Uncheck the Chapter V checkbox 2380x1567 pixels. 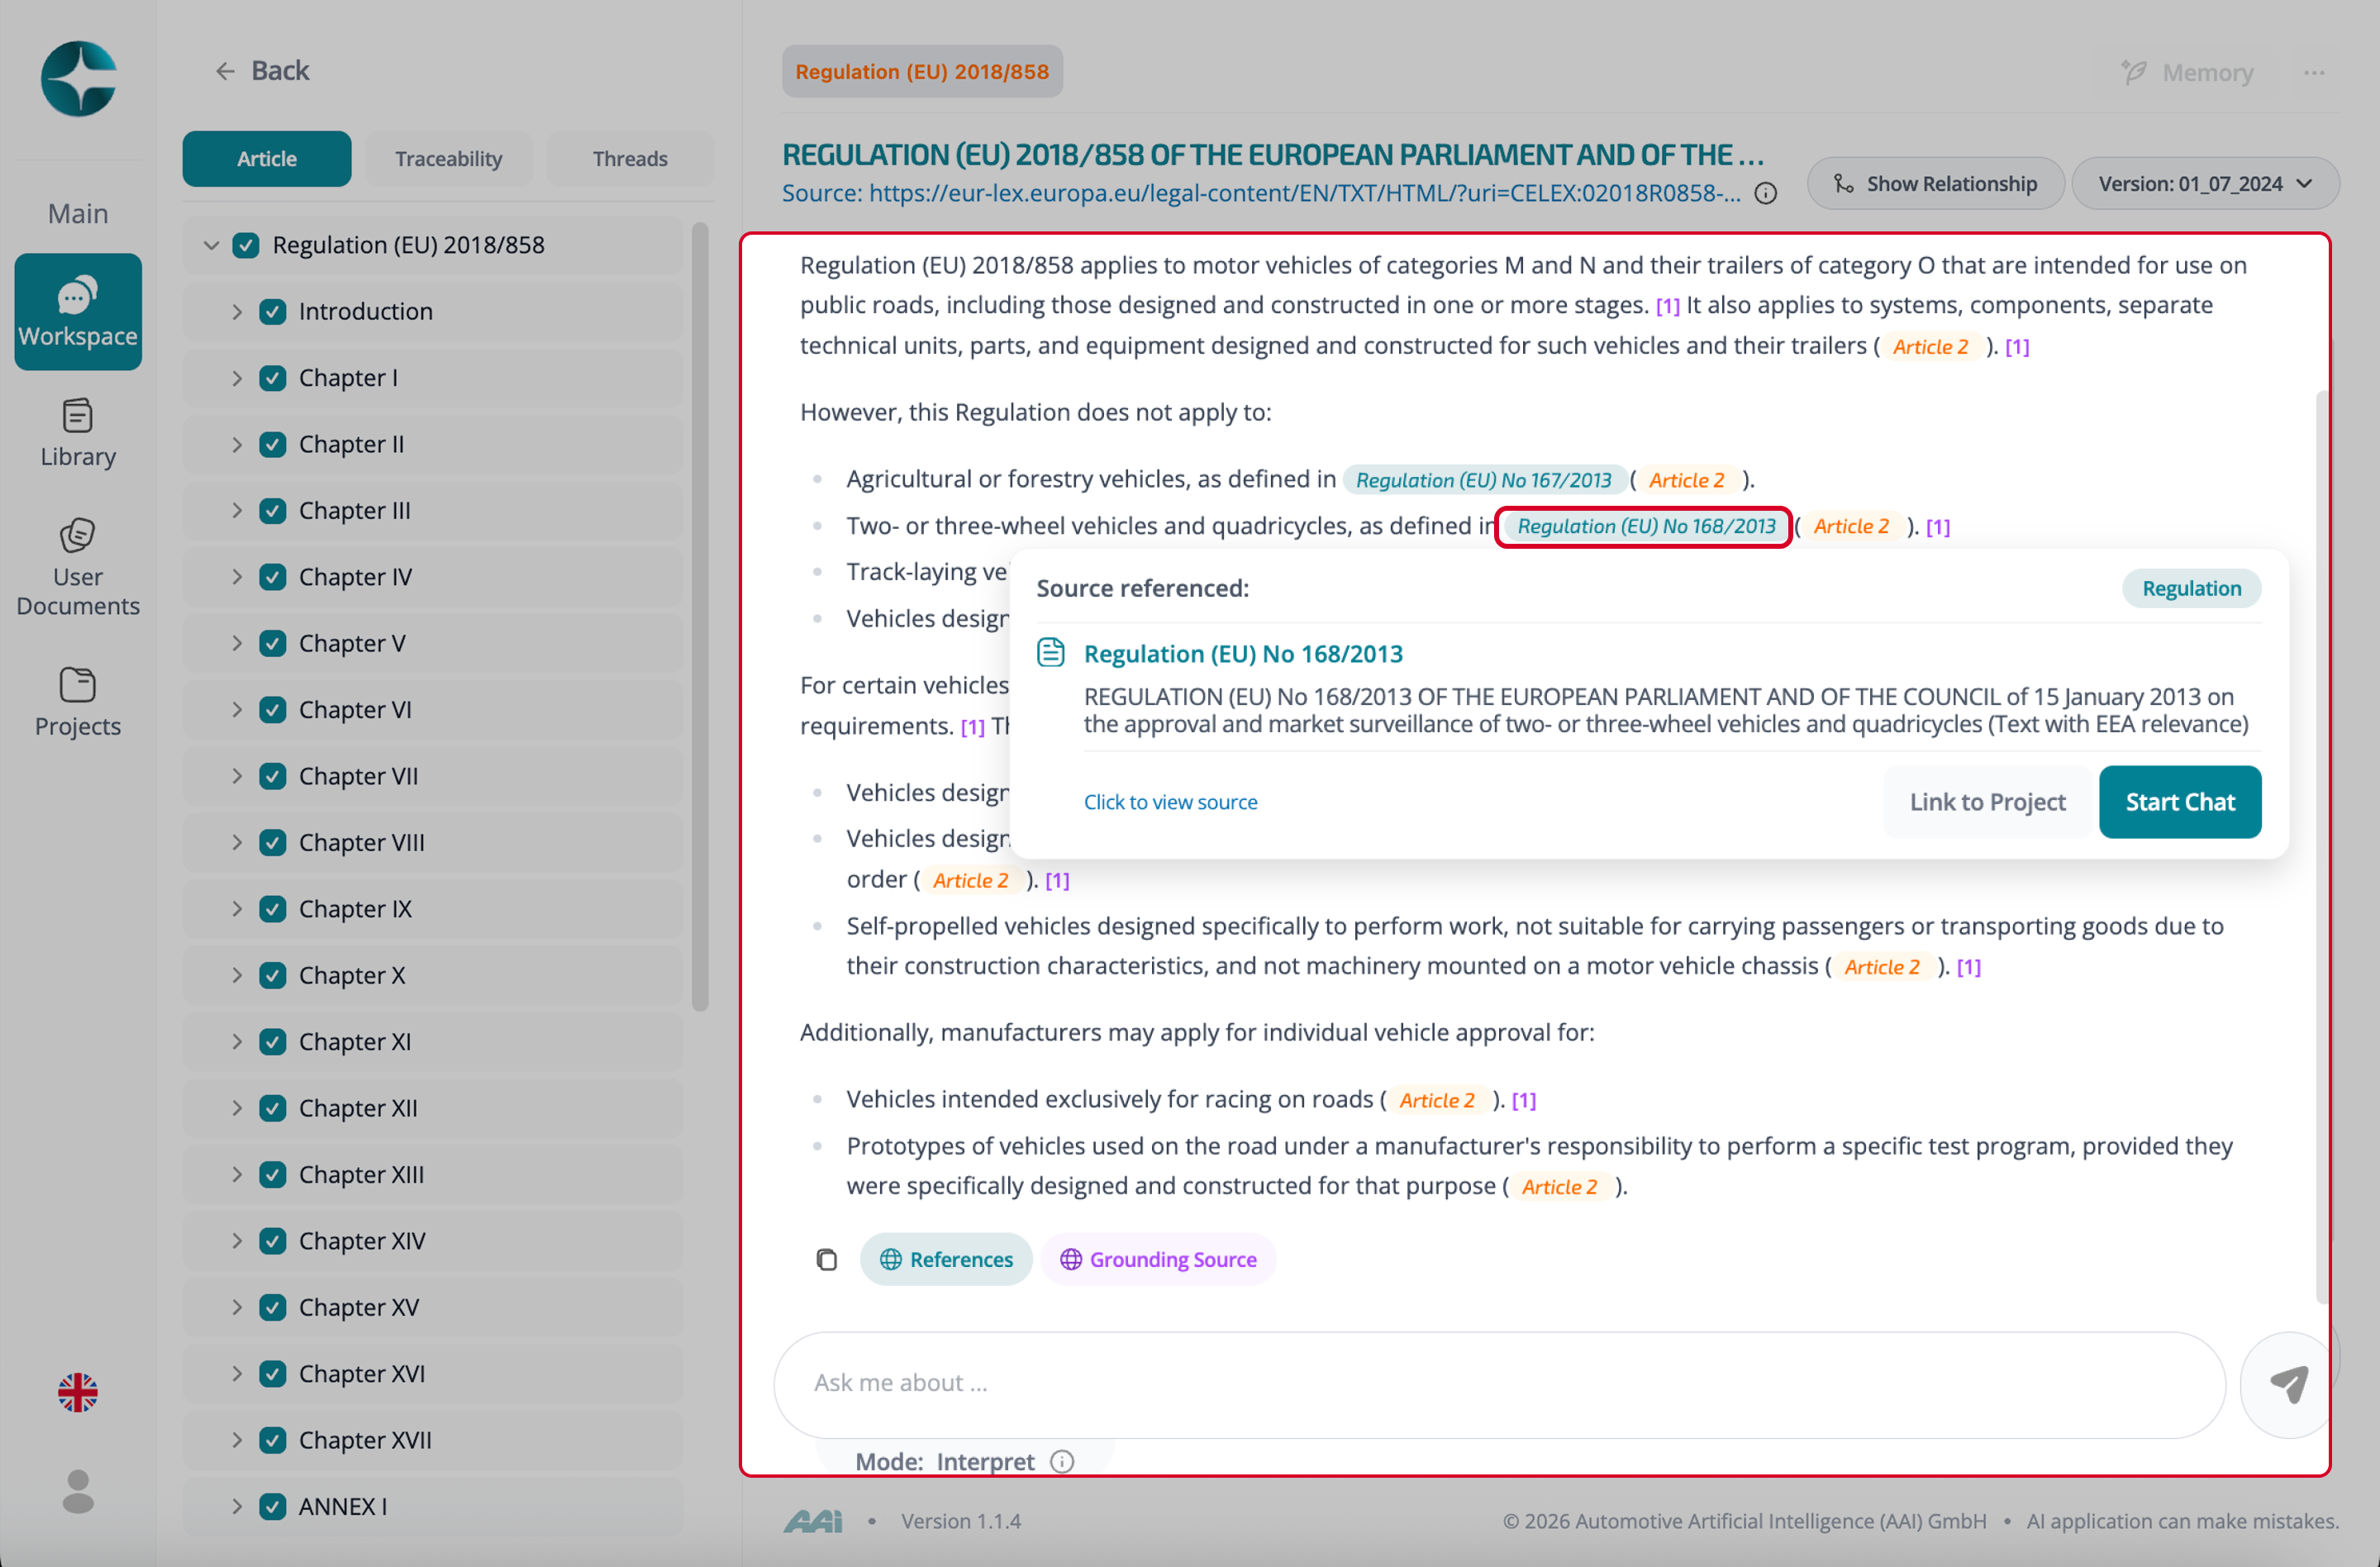coord(272,643)
